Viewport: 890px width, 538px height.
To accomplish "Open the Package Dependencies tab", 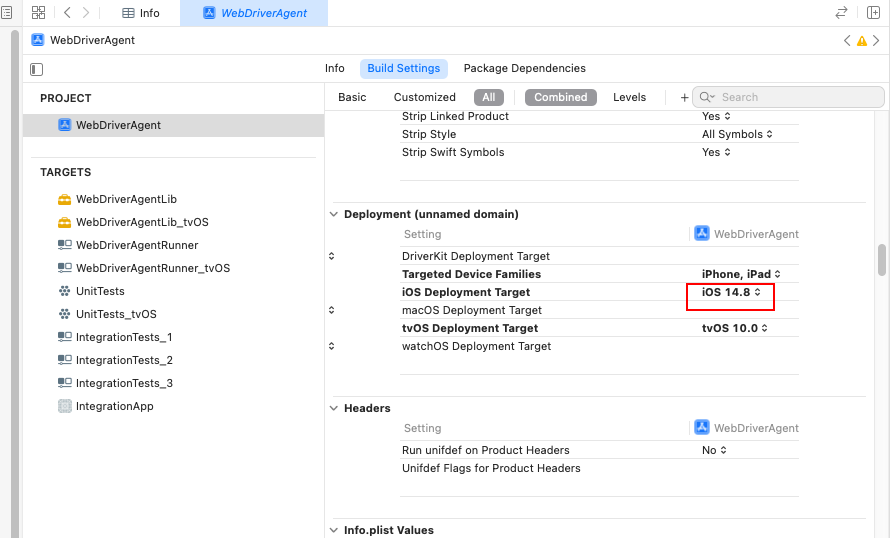I will (x=524, y=68).
